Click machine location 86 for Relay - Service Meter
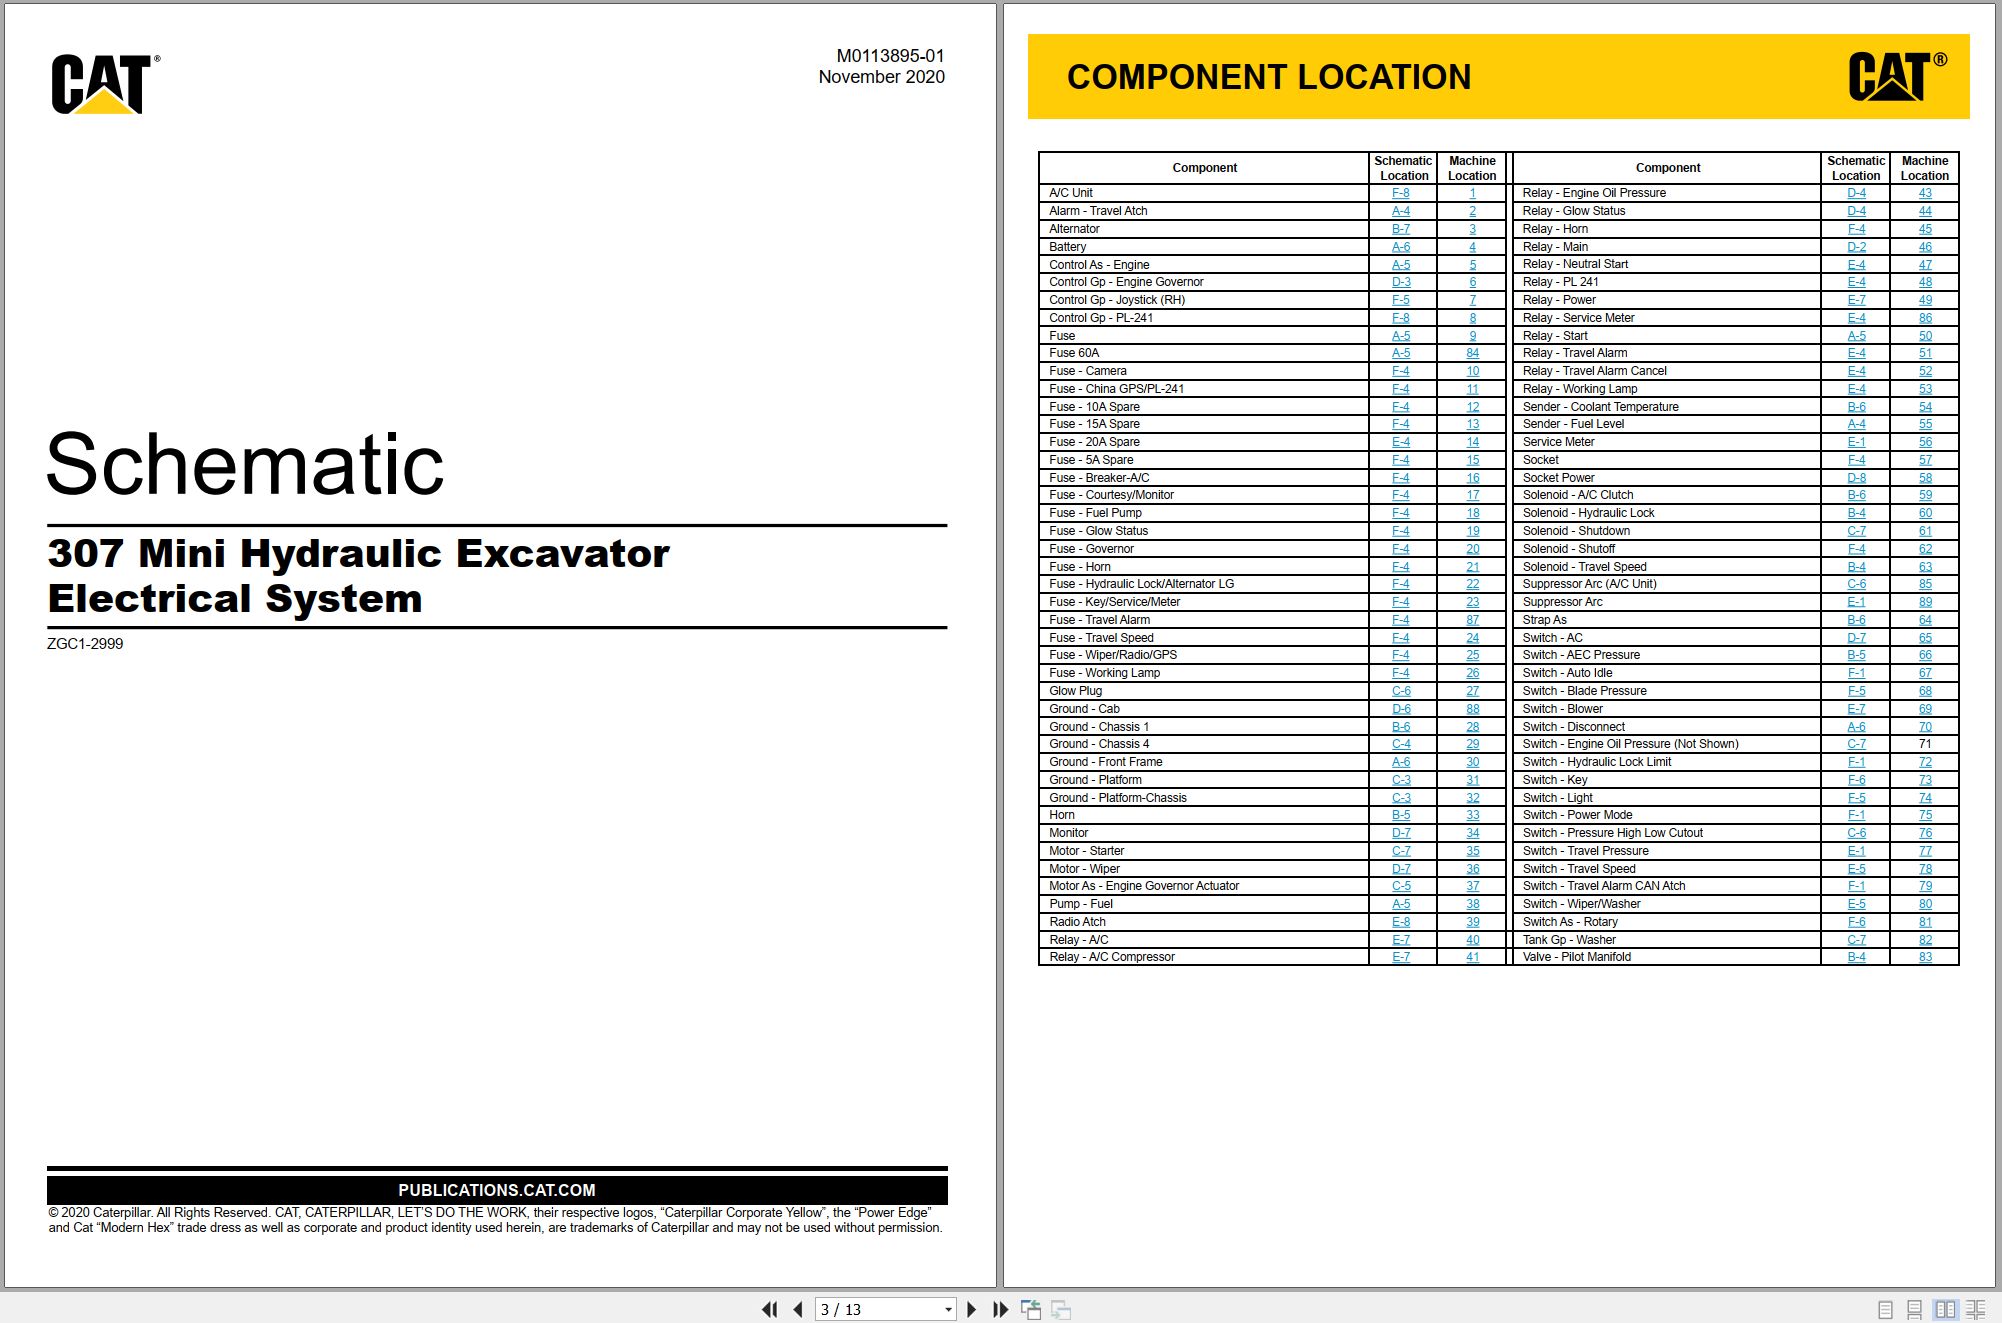The height and width of the screenshot is (1323, 2002). pos(1925,318)
